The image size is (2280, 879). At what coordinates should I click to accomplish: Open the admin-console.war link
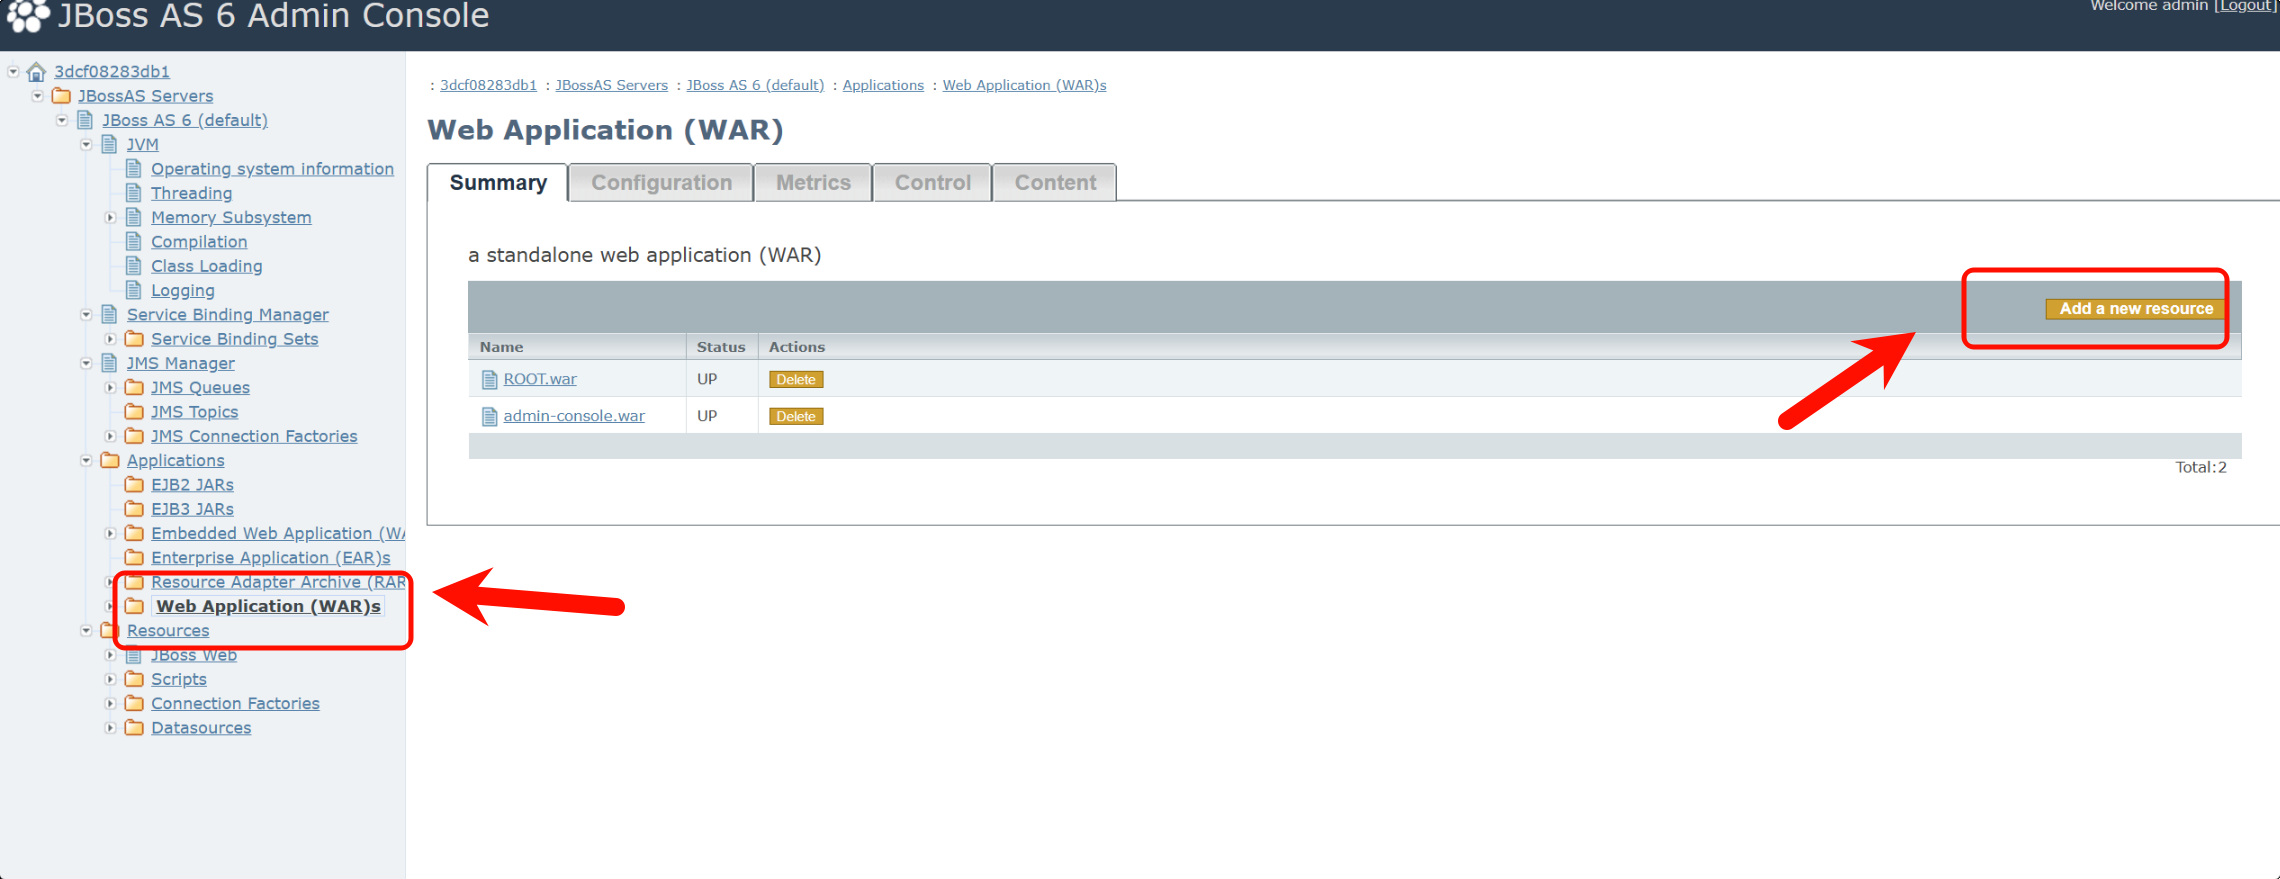574,416
